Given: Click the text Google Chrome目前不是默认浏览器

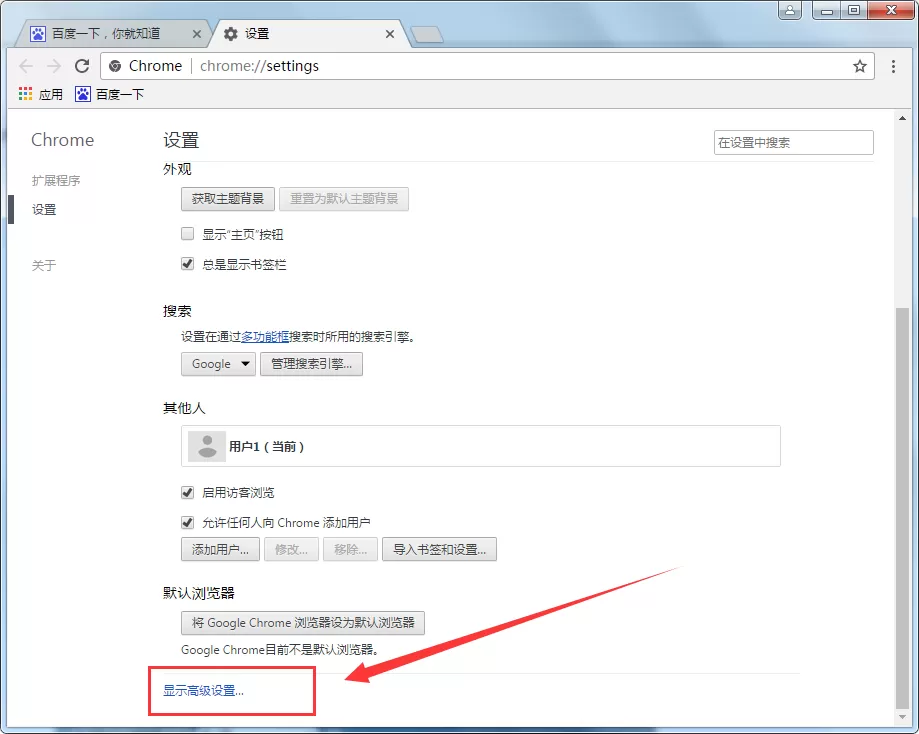Looking at the screenshot, I should tap(281, 650).
